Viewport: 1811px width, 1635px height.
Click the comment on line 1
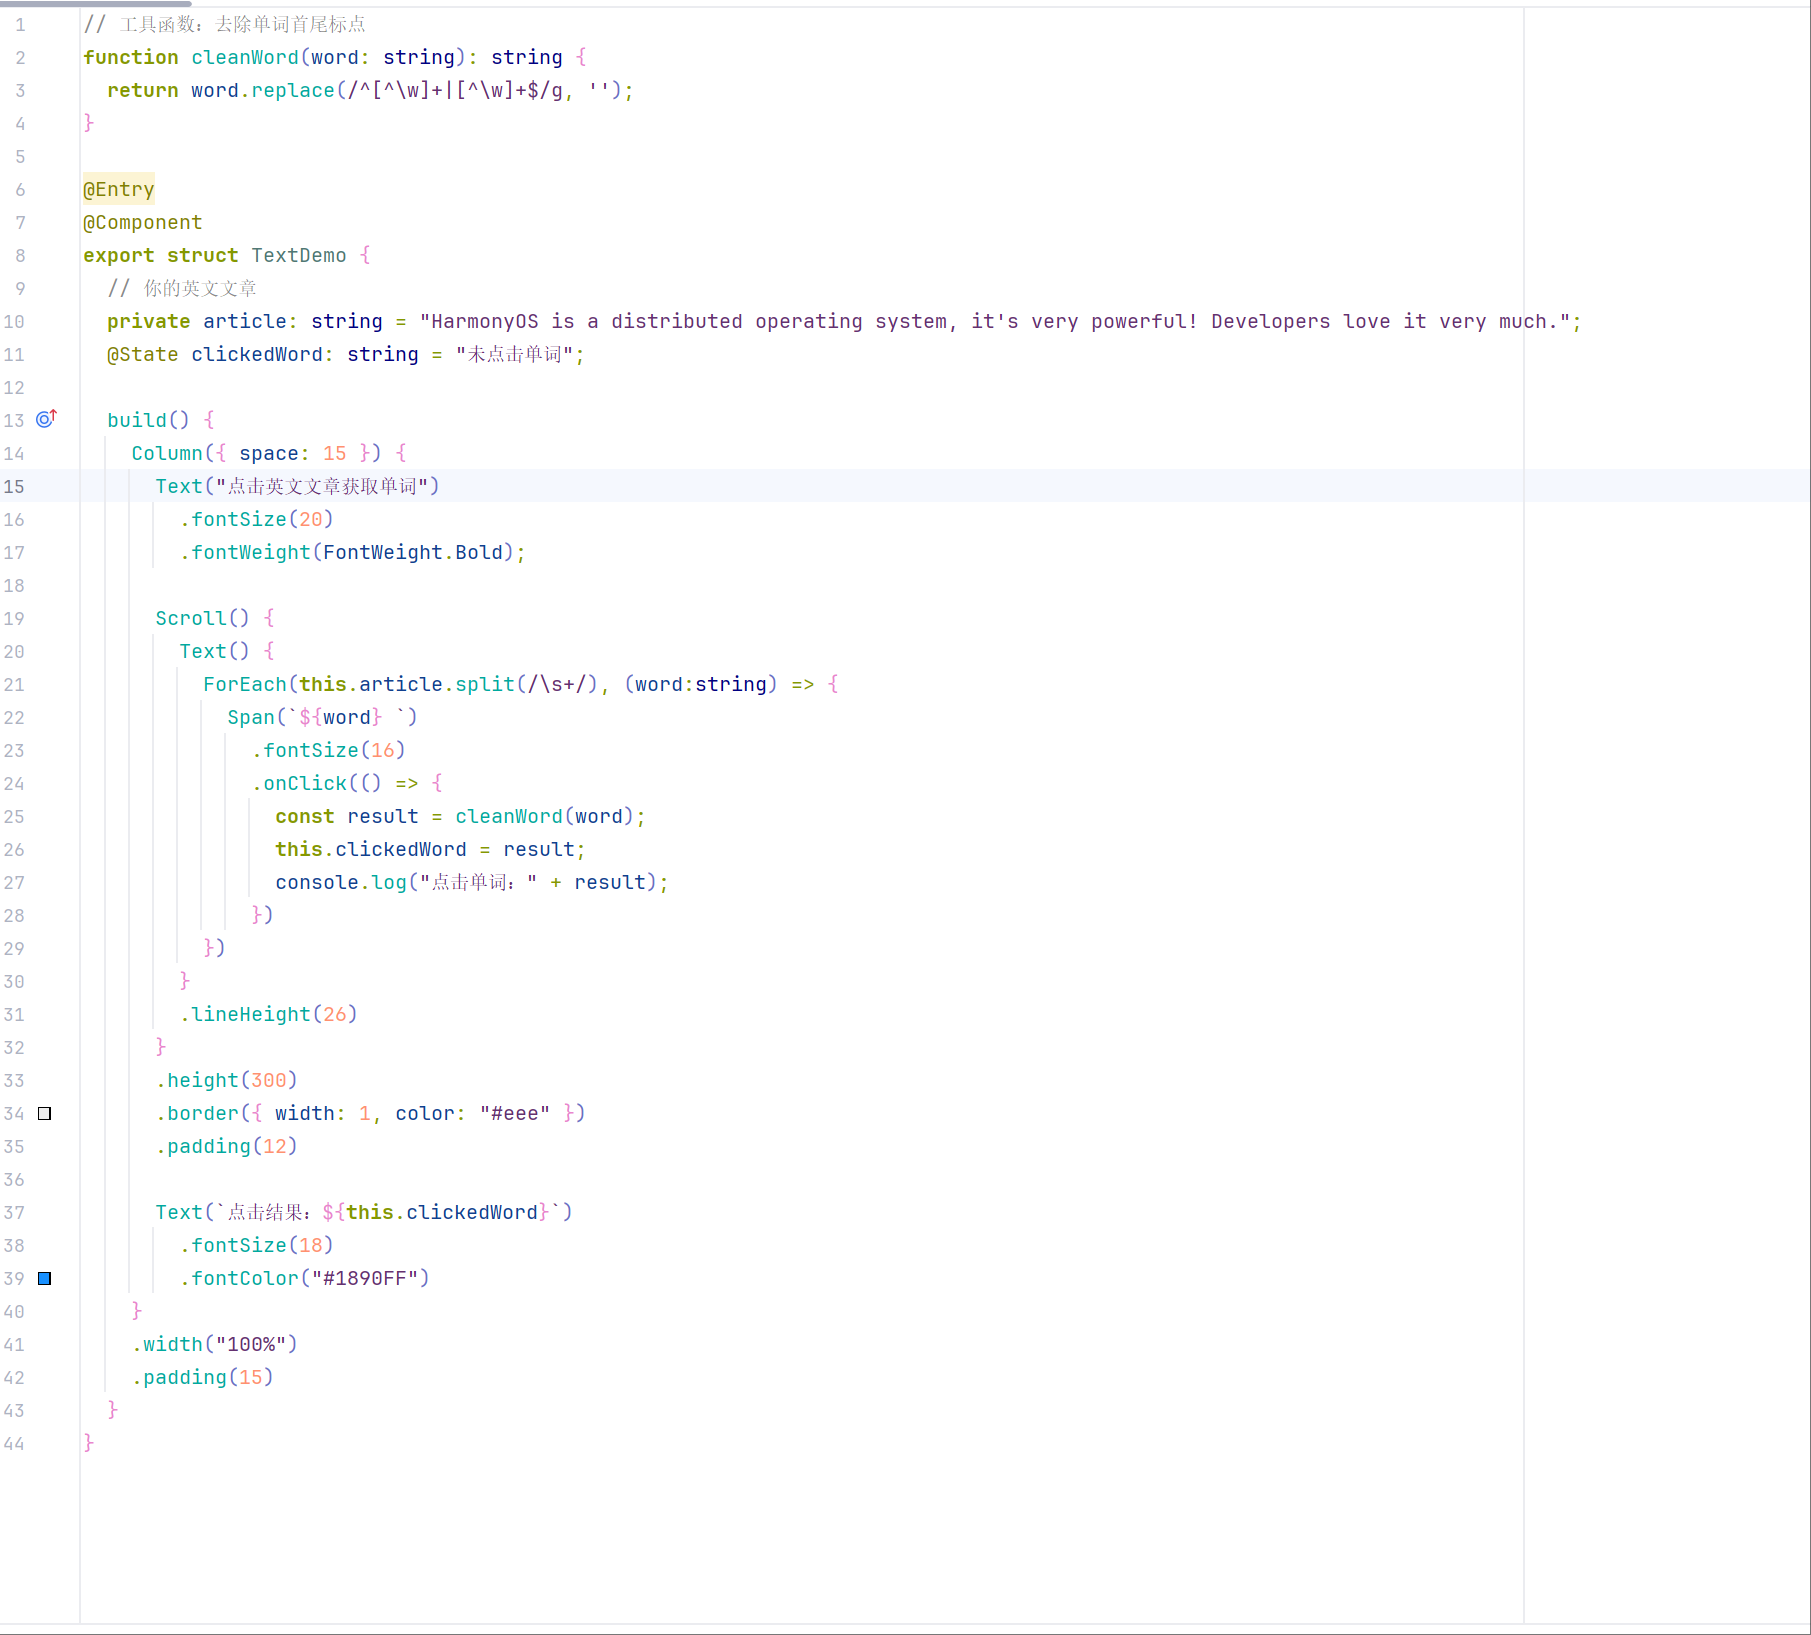[x=225, y=24]
